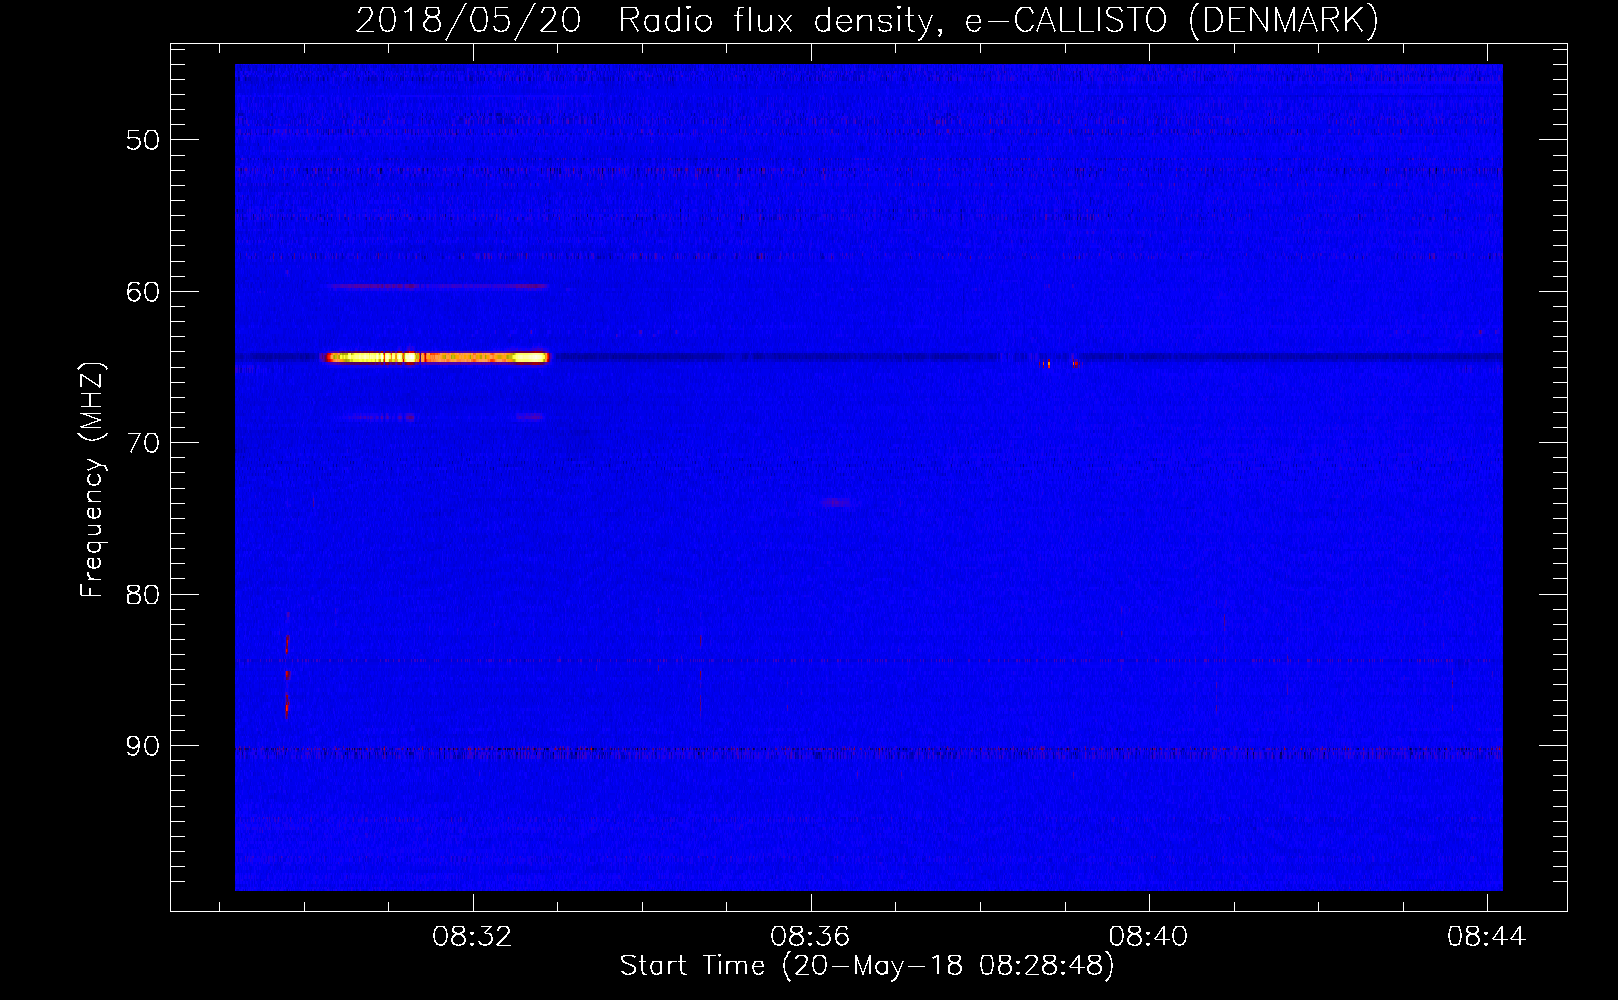Click the 08:44 time tick label
The width and height of the screenshot is (1618, 1000).
click(1487, 936)
